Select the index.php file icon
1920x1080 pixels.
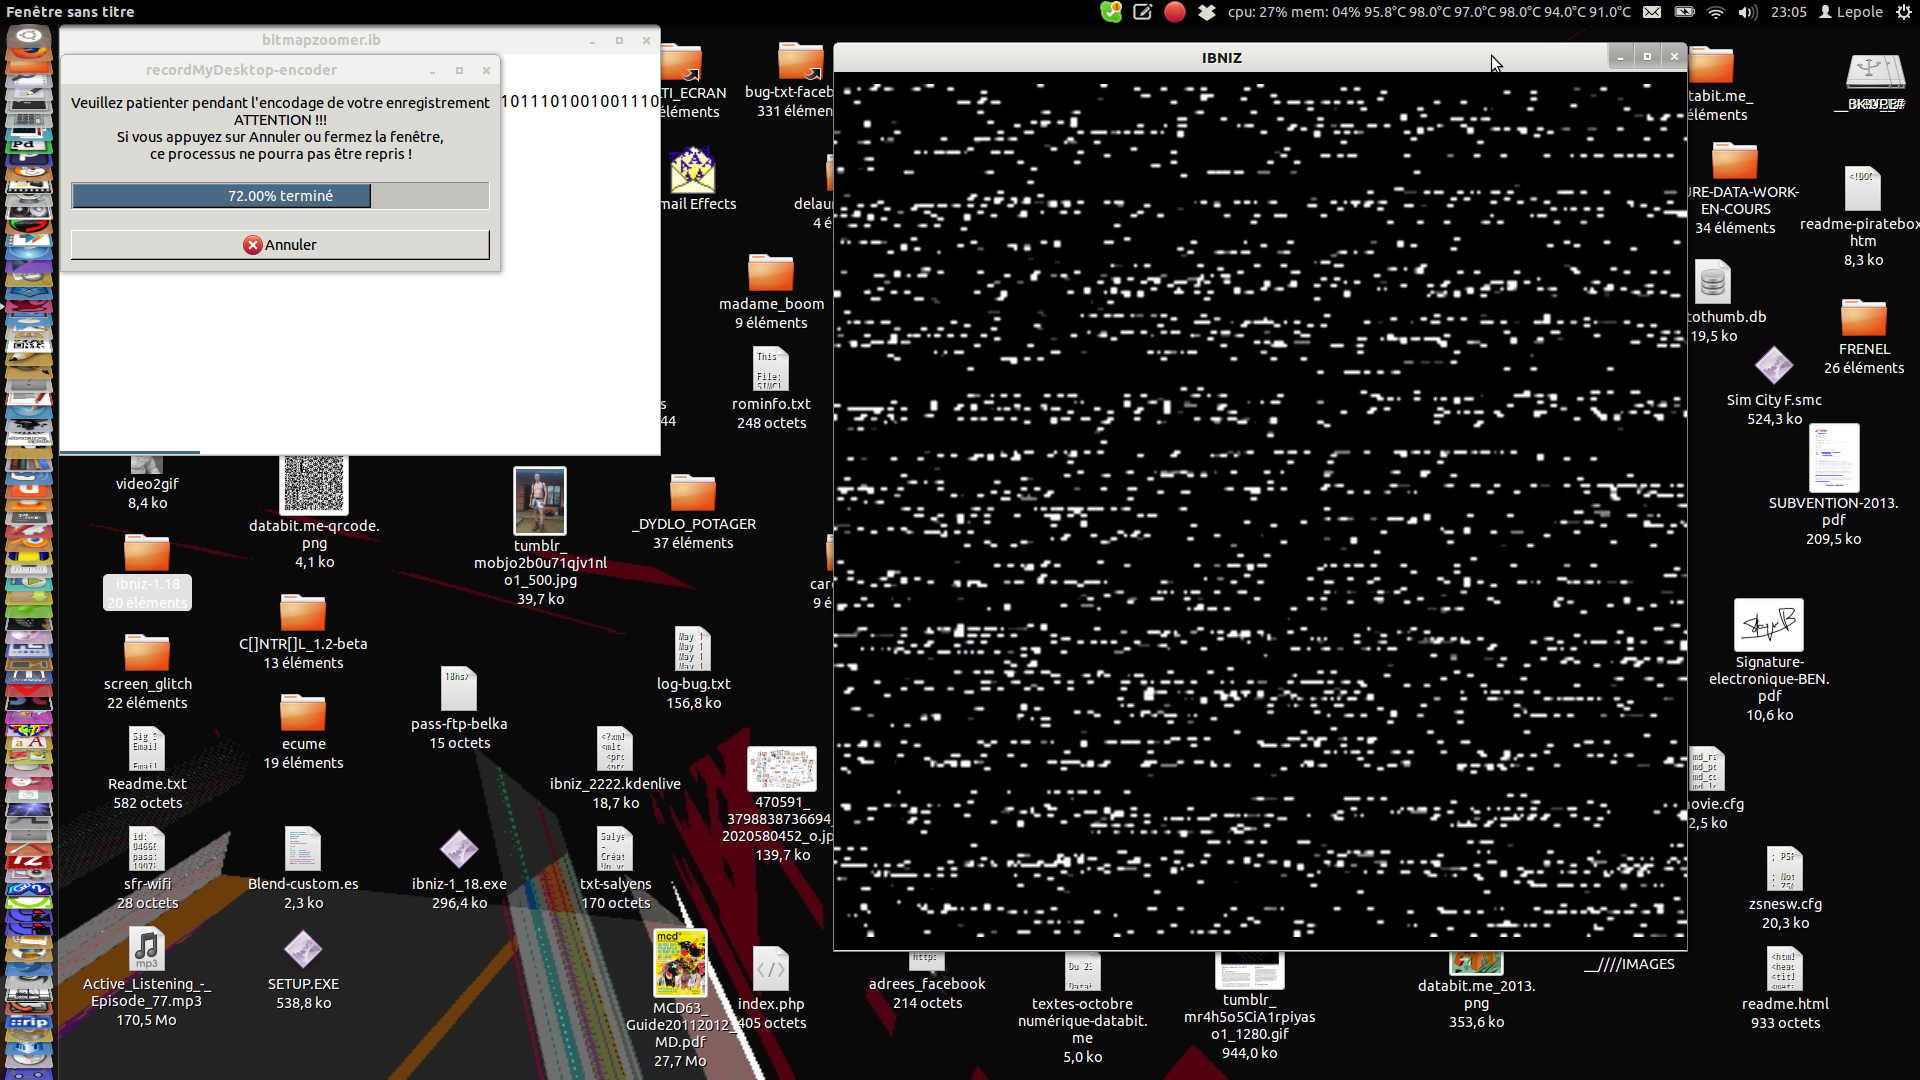[x=770, y=969]
